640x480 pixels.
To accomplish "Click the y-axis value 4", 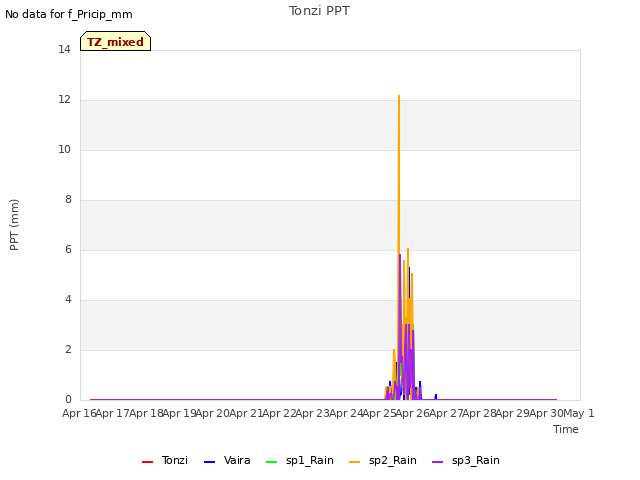I will coord(68,300).
